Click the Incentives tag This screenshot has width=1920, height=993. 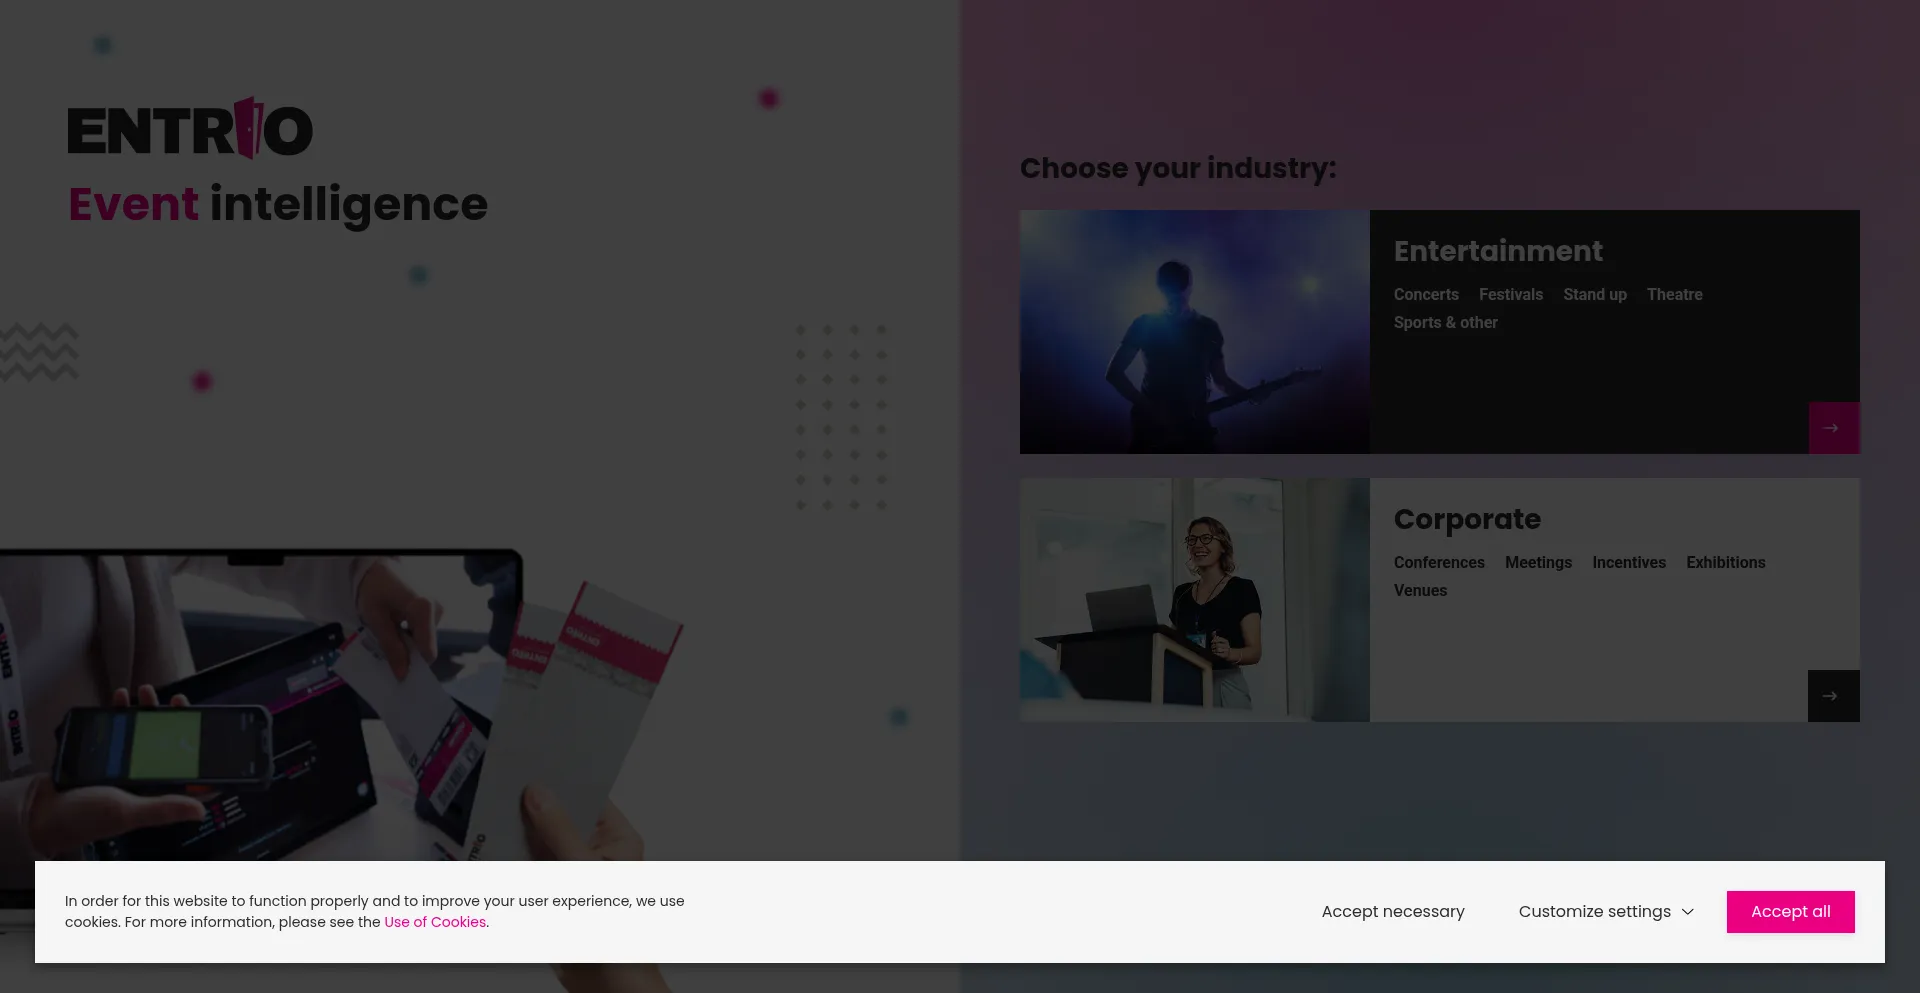[x=1629, y=563]
